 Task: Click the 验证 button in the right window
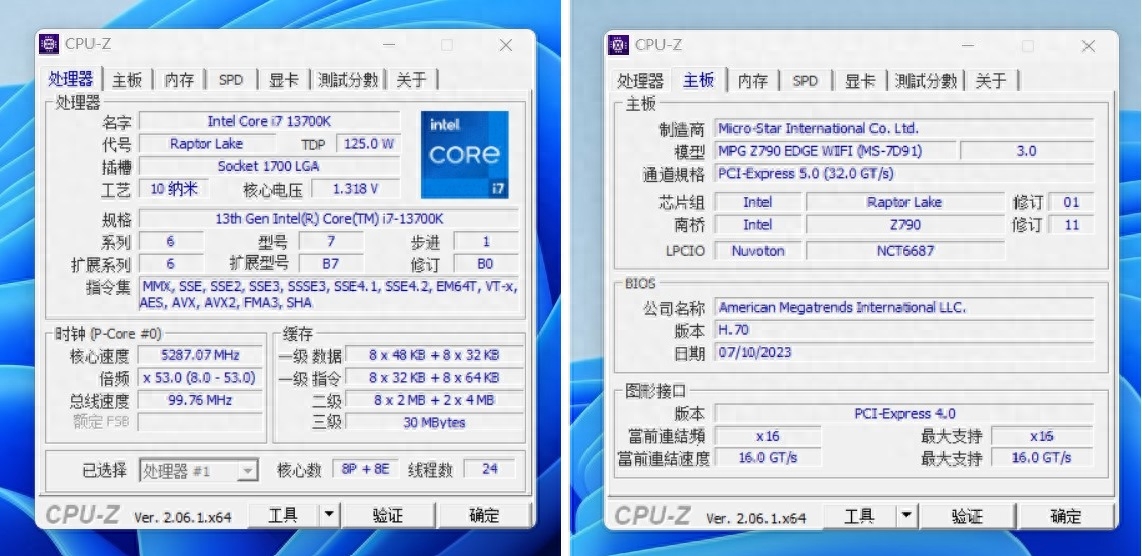point(967,516)
